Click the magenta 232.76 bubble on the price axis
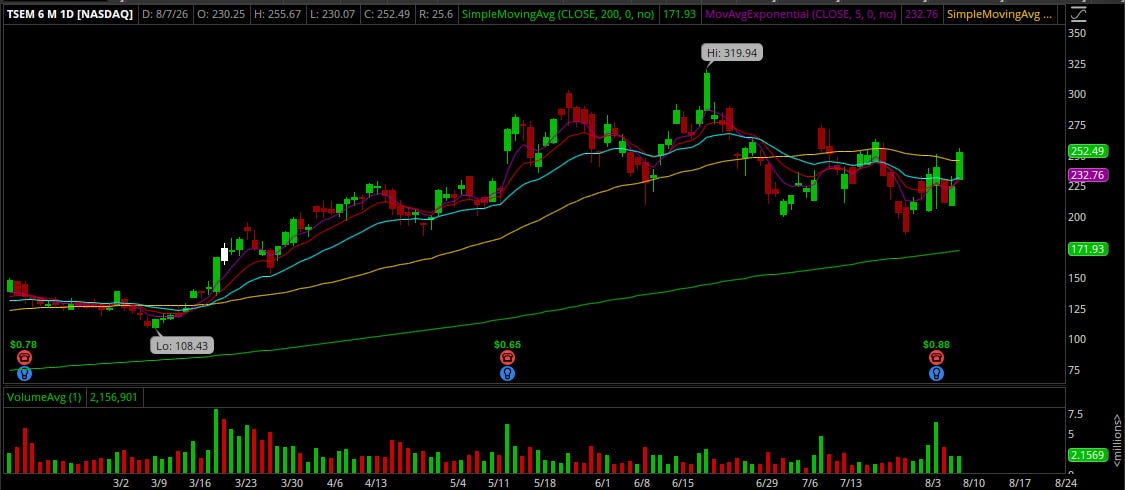Image resolution: width=1125 pixels, height=490 pixels. [1088, 175]
